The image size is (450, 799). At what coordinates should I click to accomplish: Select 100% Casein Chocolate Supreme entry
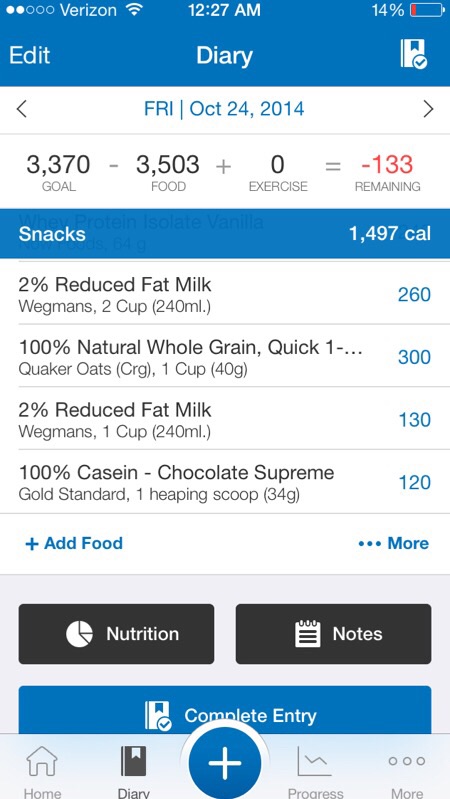225,482
